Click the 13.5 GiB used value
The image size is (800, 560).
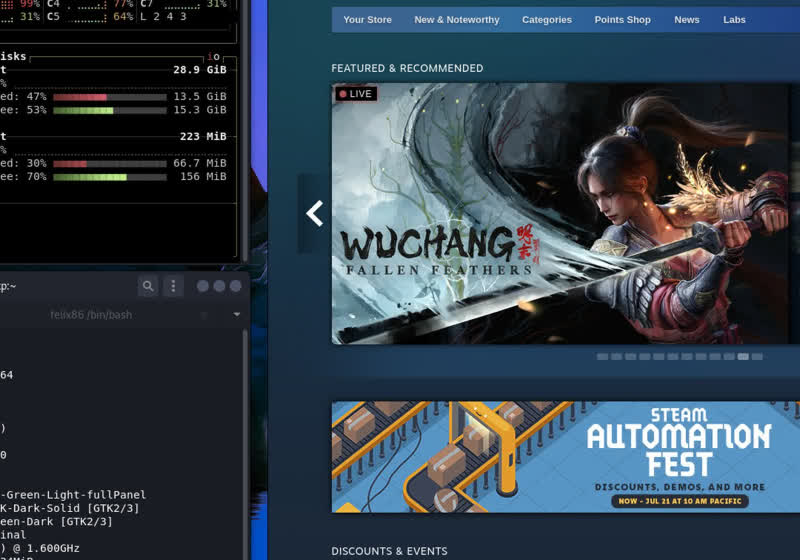click(199, 96)
